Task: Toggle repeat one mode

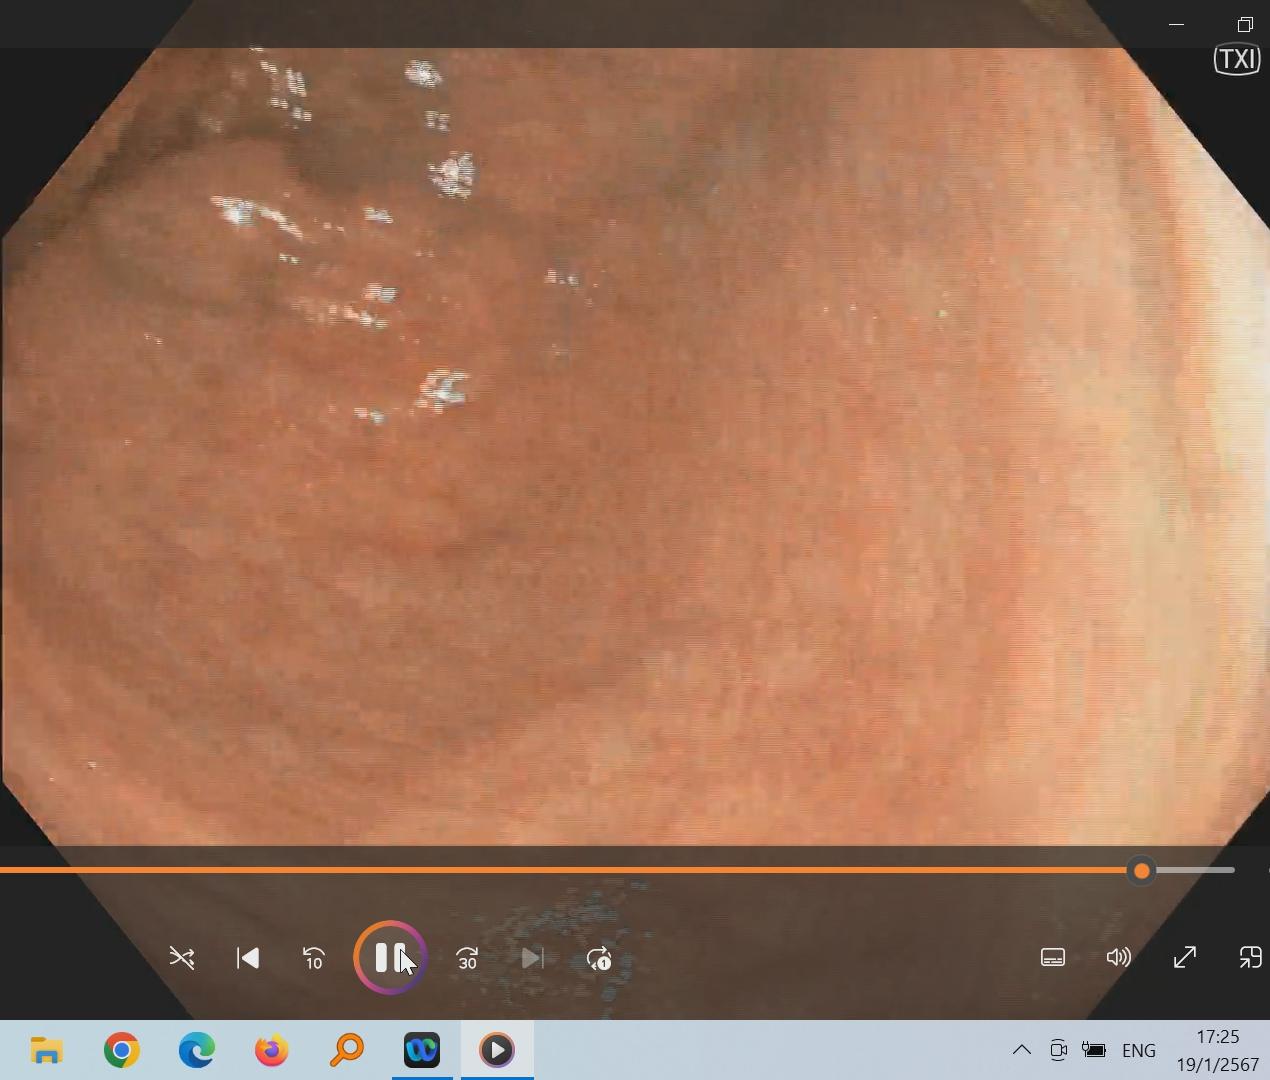Action: [x=599, y=958]
